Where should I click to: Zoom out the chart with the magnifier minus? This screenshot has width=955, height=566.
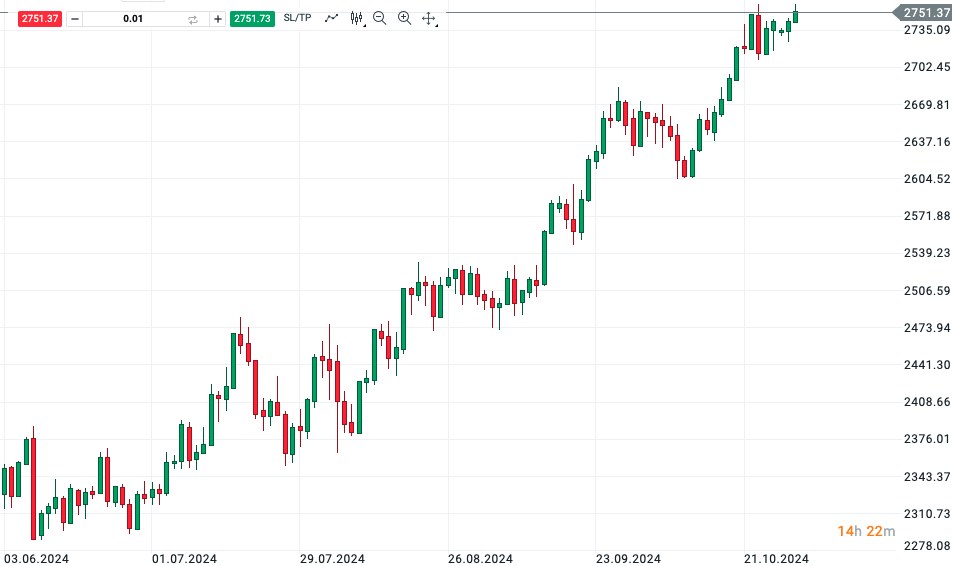[379, 18]
